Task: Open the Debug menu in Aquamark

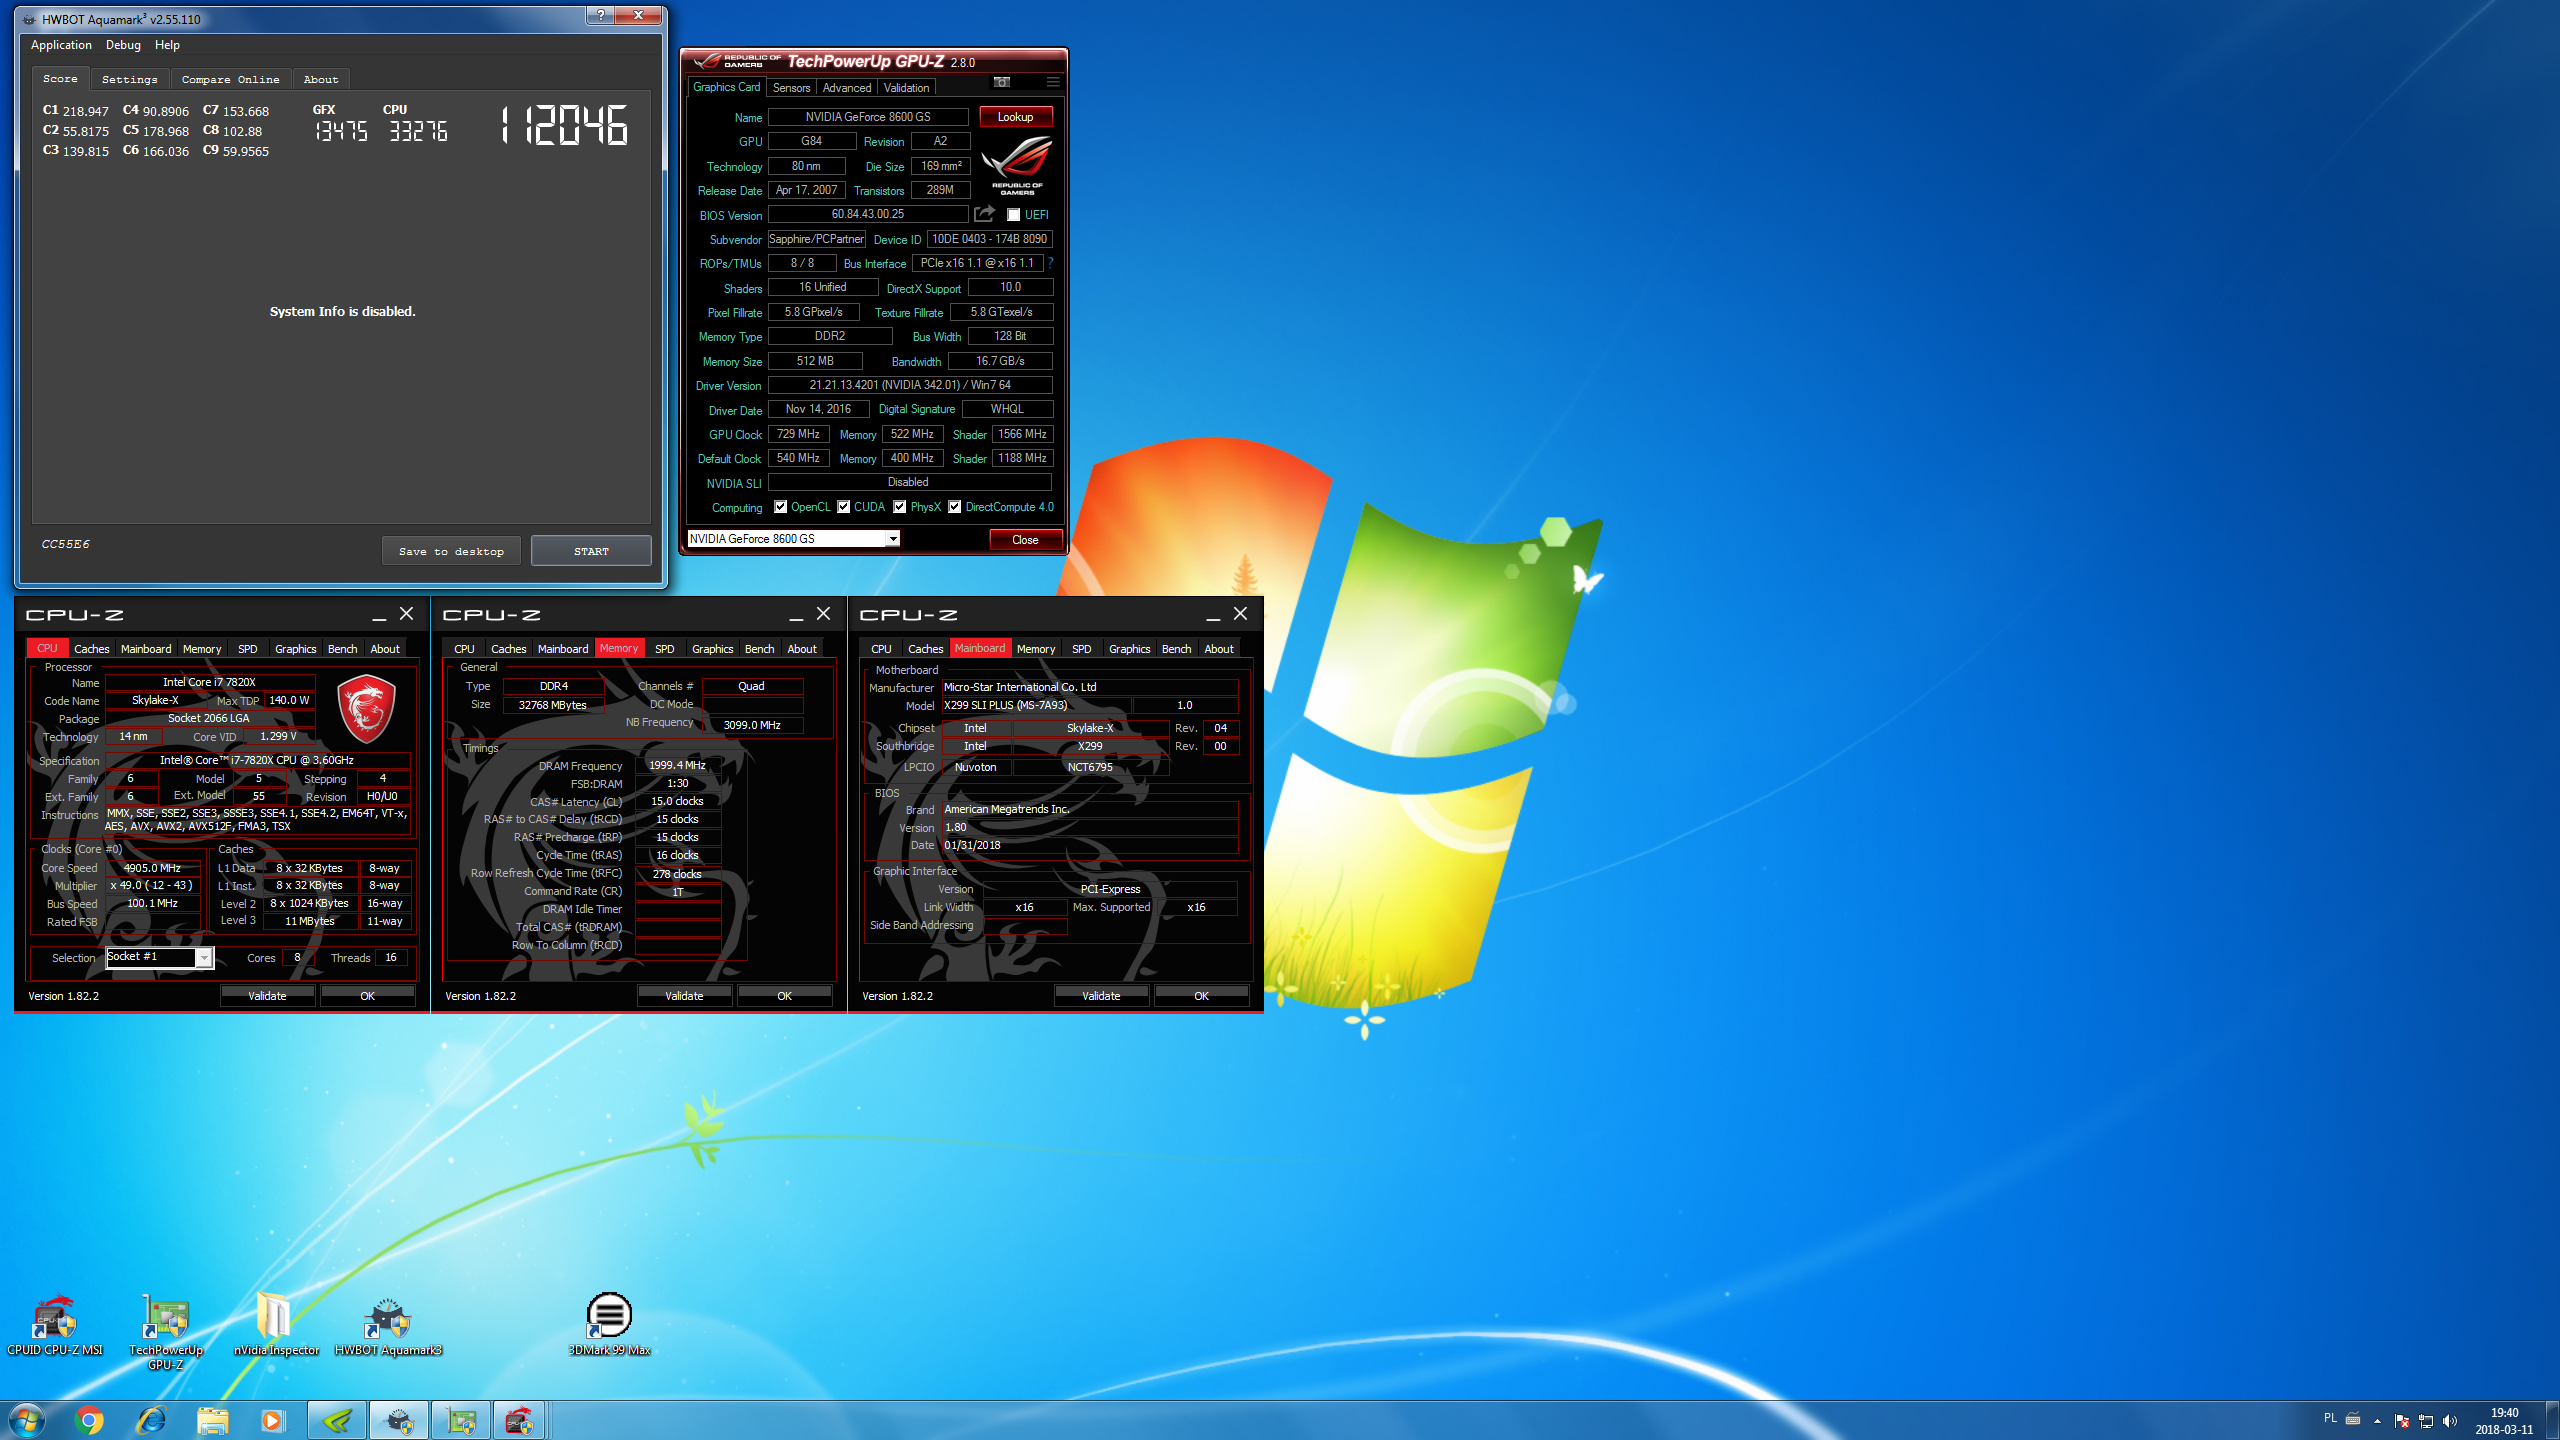Action: [123, 45]
